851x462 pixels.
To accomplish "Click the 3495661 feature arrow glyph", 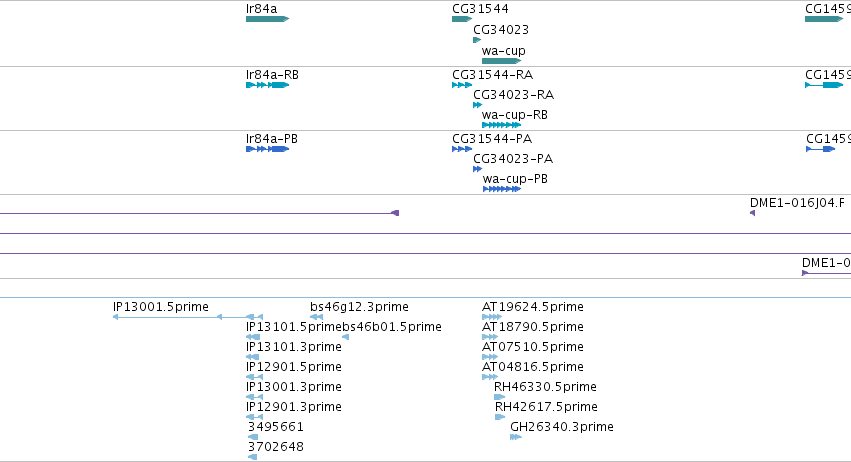I will coord(253,437).
